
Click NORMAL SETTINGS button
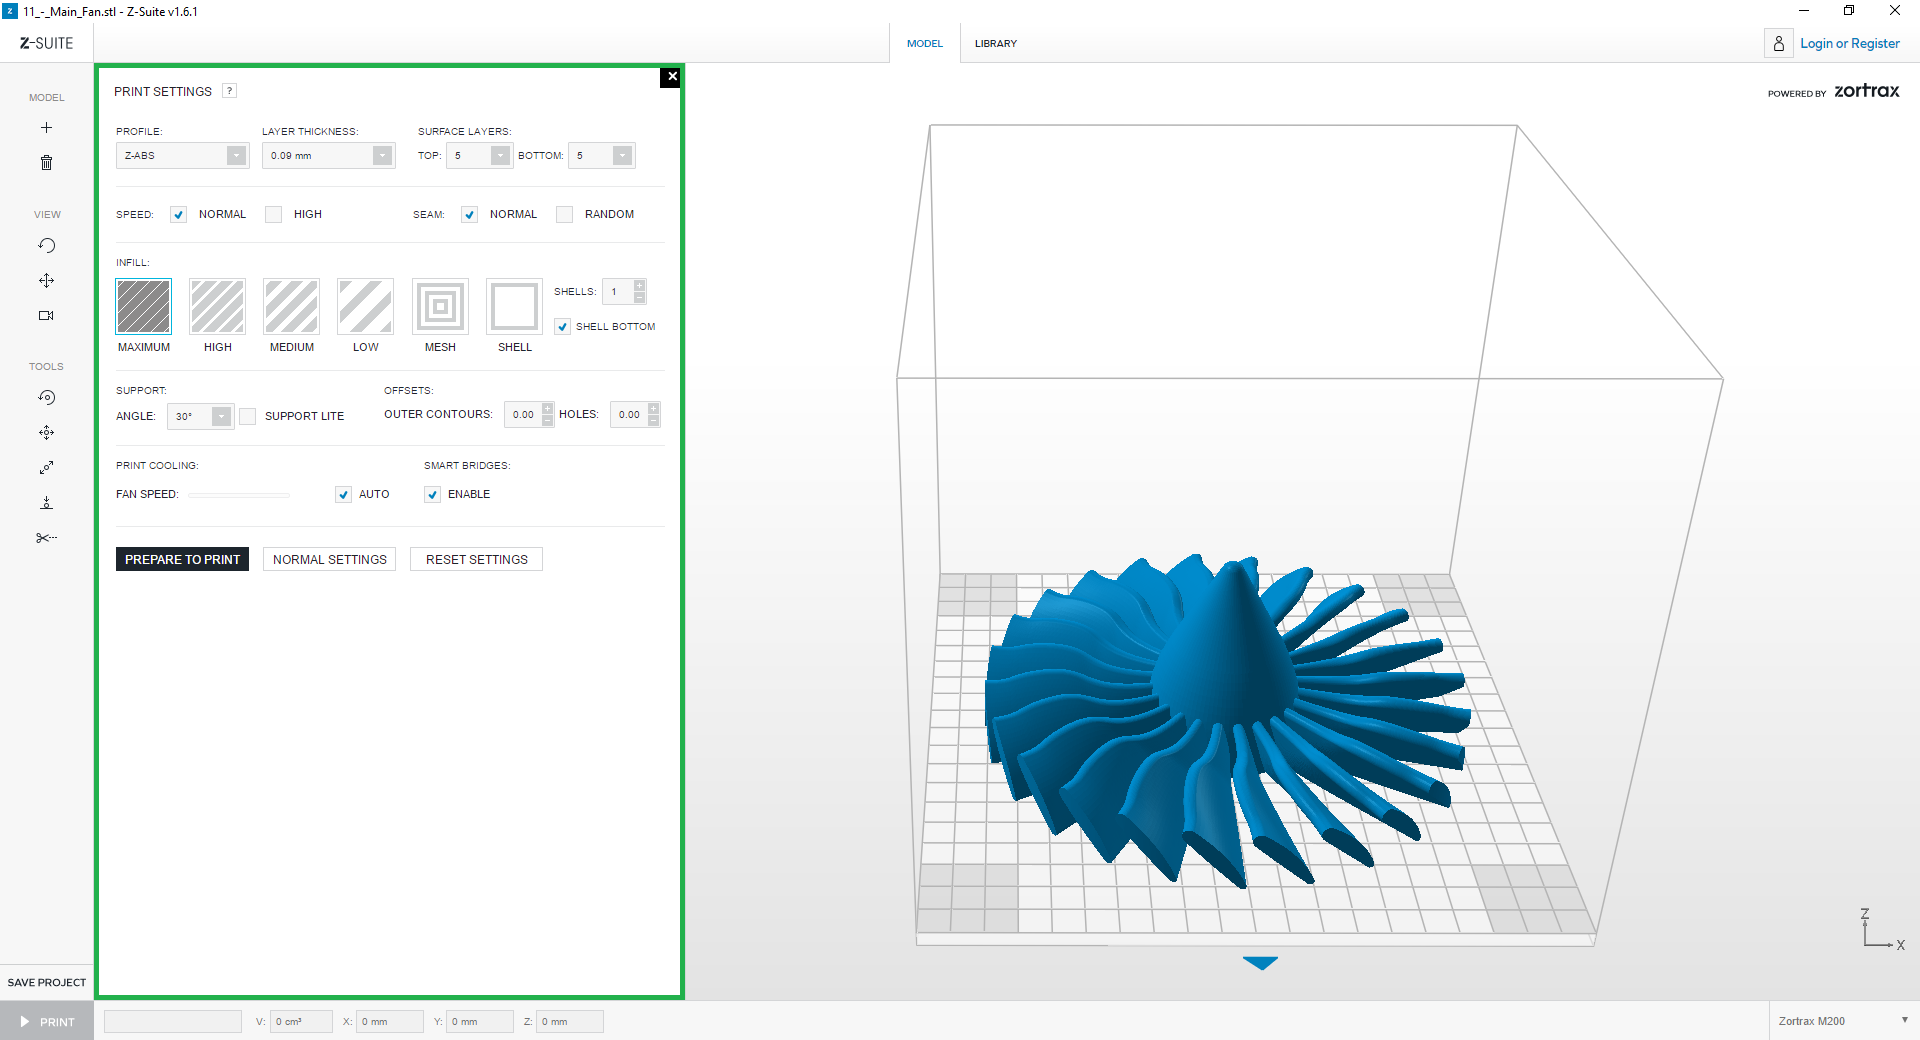point(329,559)
